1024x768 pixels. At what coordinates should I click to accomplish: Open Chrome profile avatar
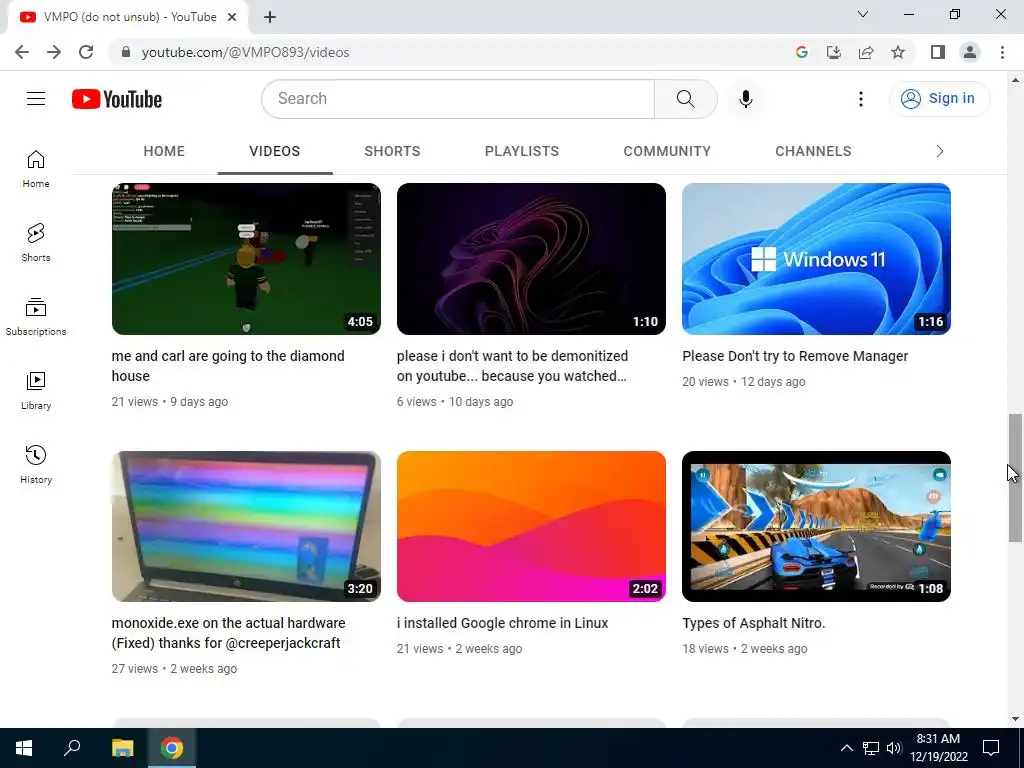(970, 52)
